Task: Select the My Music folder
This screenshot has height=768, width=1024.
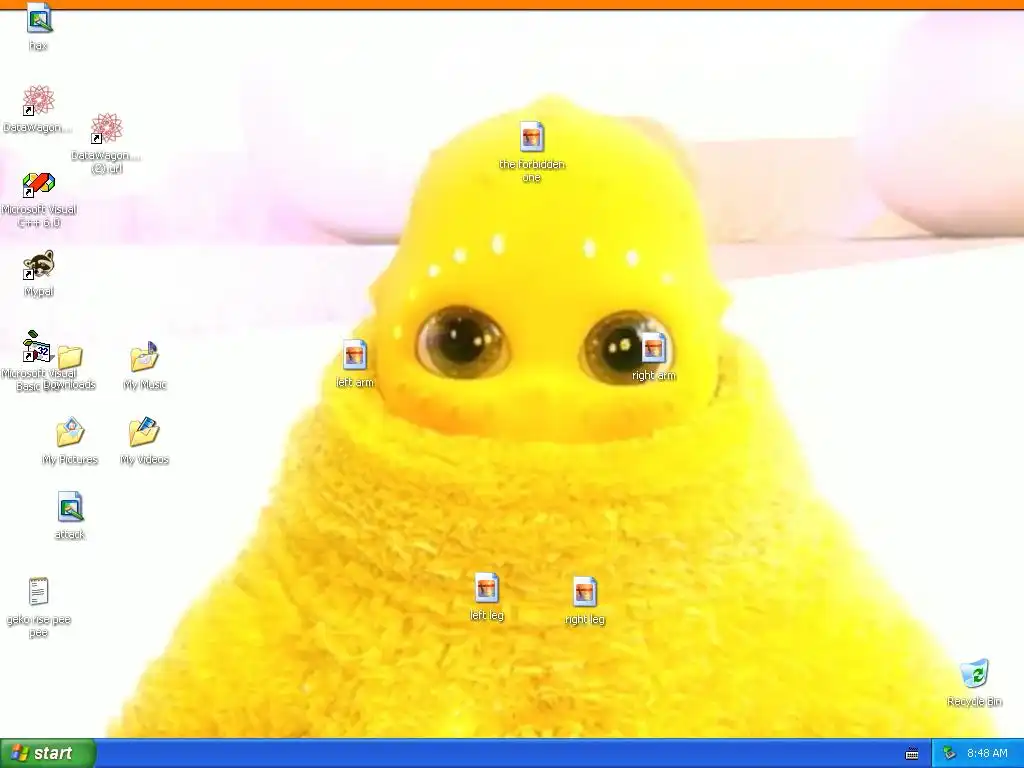Action: (144, 357)
